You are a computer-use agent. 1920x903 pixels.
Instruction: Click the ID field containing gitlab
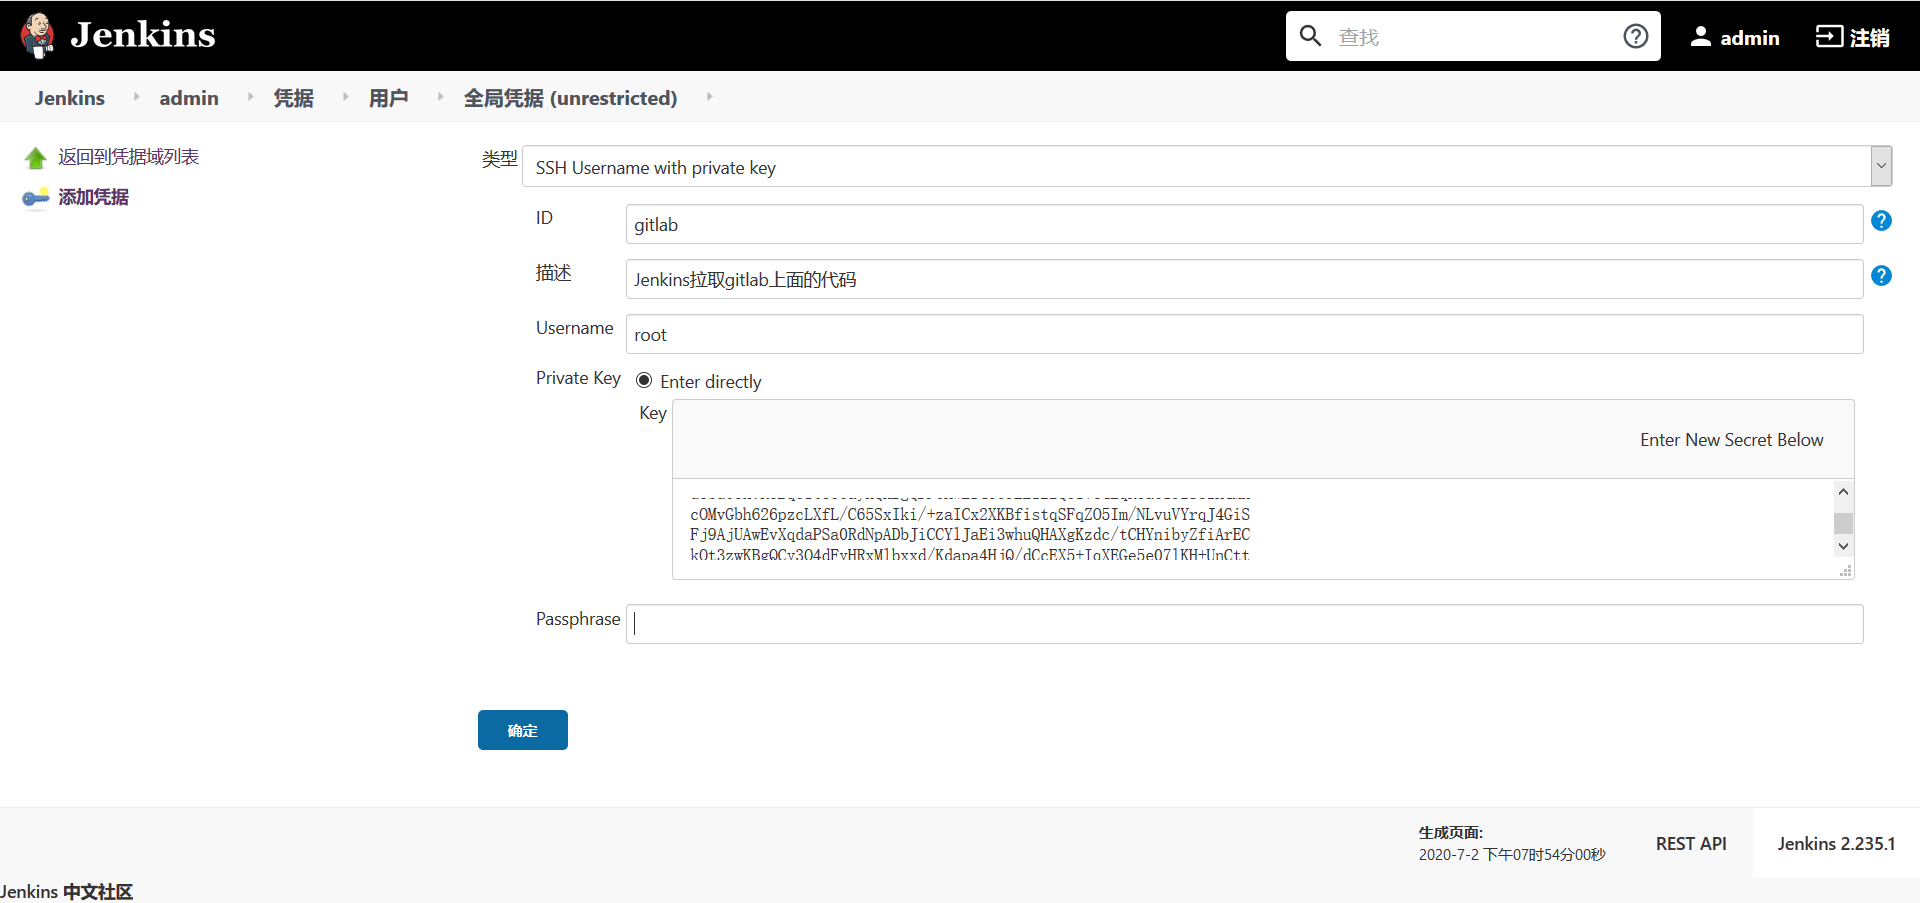pyautogui.click(x=1244, y=224)
